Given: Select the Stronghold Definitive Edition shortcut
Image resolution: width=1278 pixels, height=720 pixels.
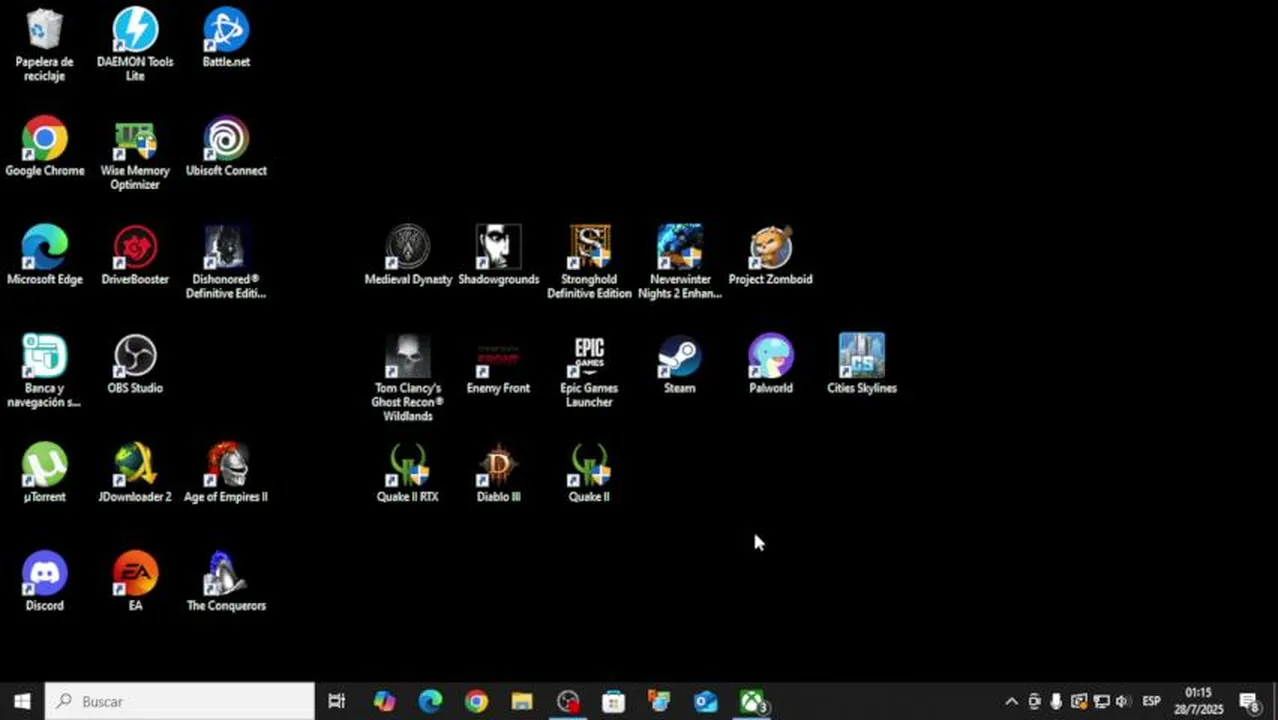Looking at the screenshot, I should 589,263.
